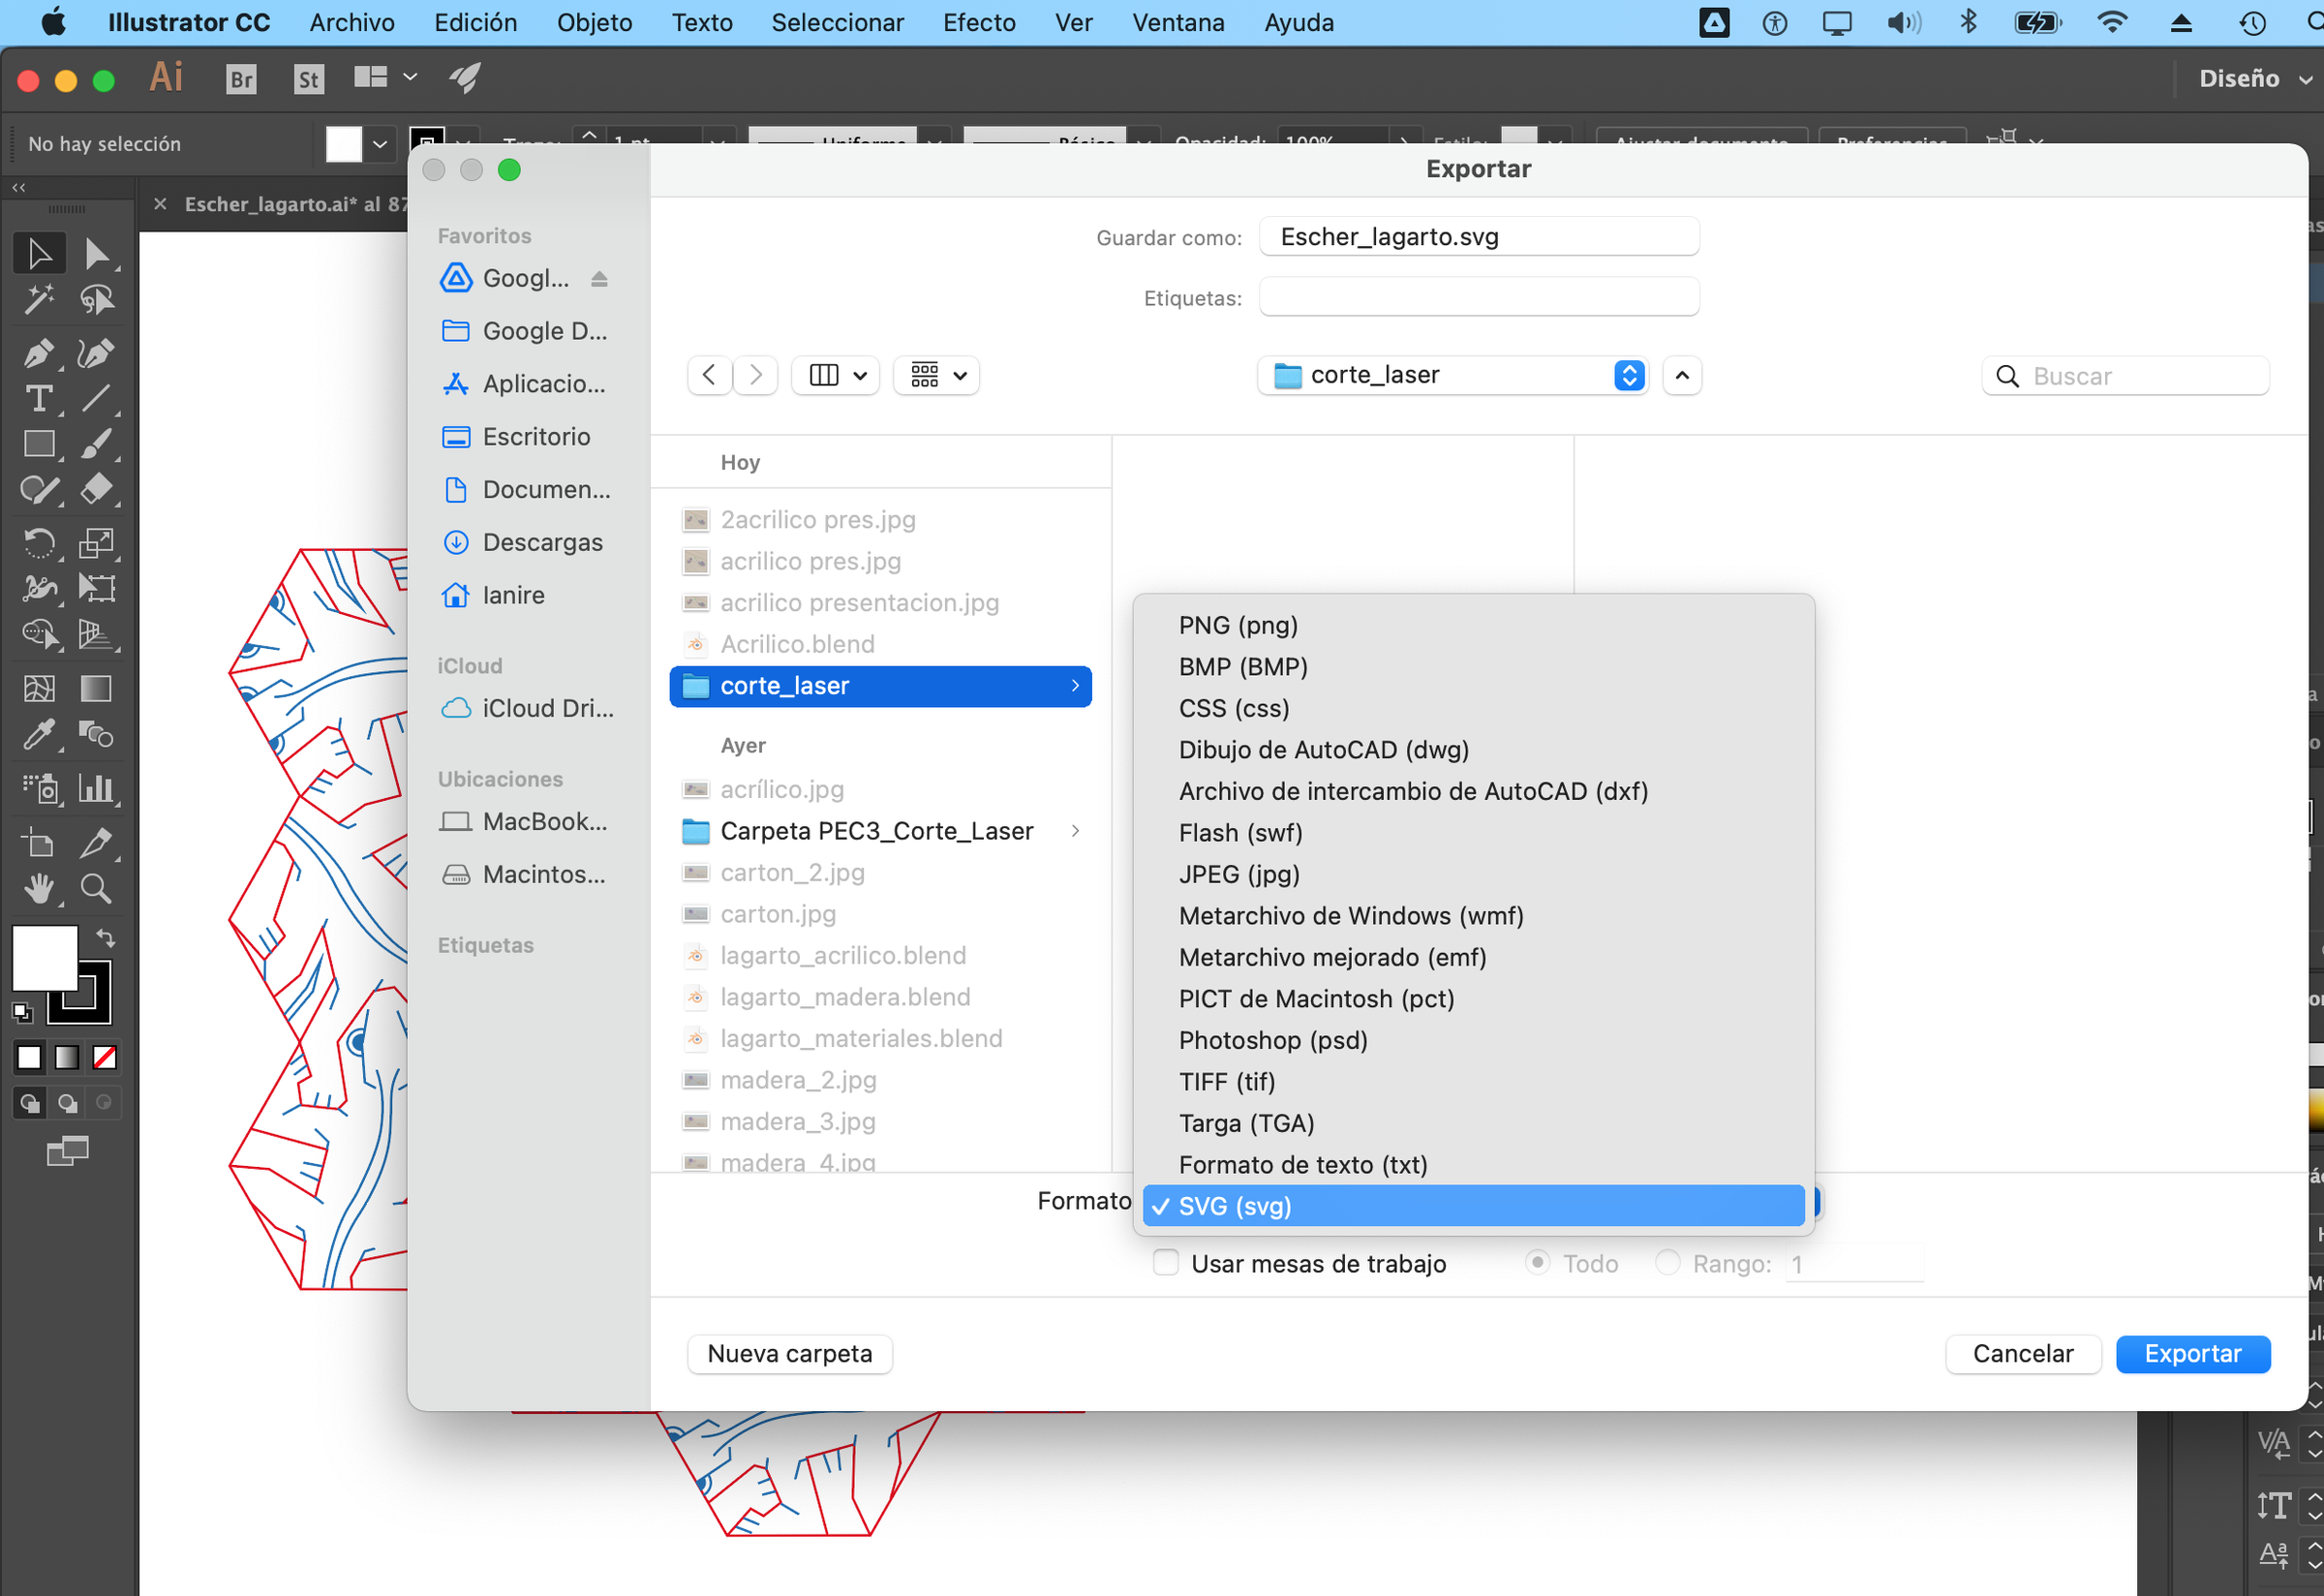
Task: Select the Direct Selection tool
Action: click(x=97, y=254)
